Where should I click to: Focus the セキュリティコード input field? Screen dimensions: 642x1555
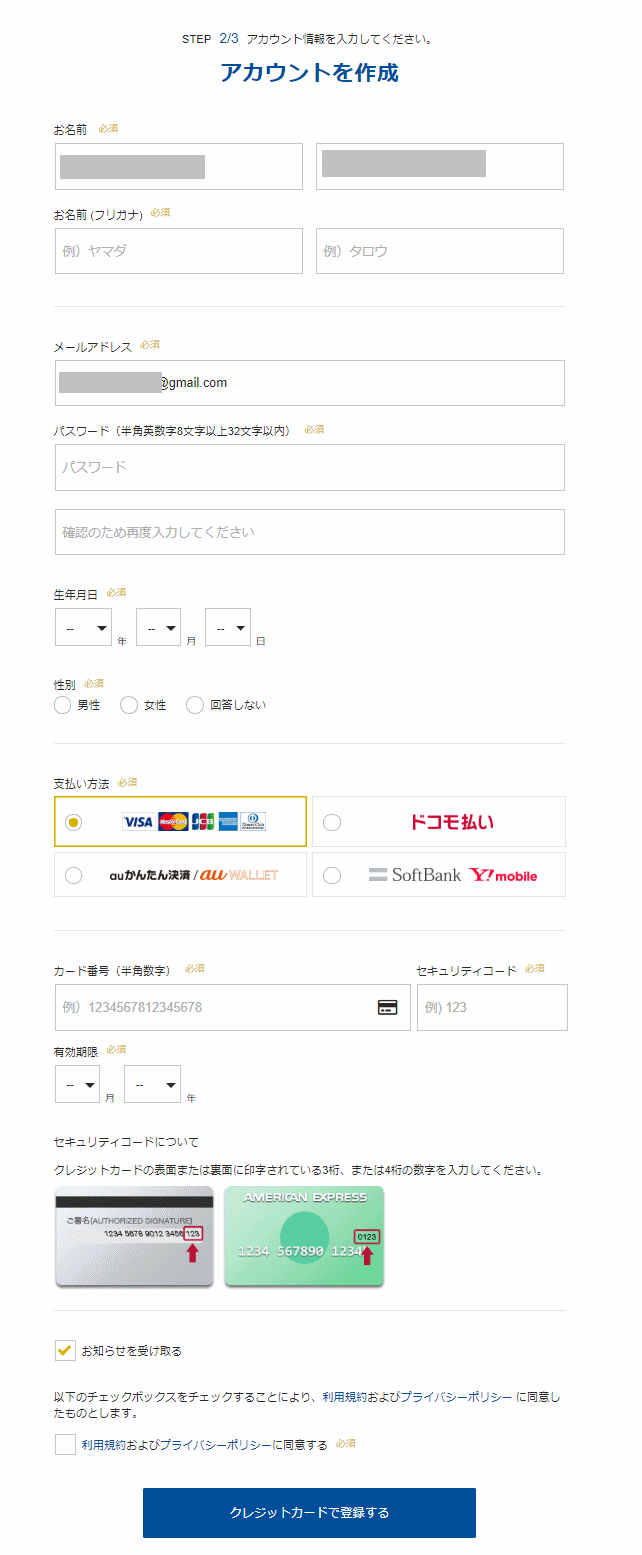pyautogui.click(x=492, y=1007)
